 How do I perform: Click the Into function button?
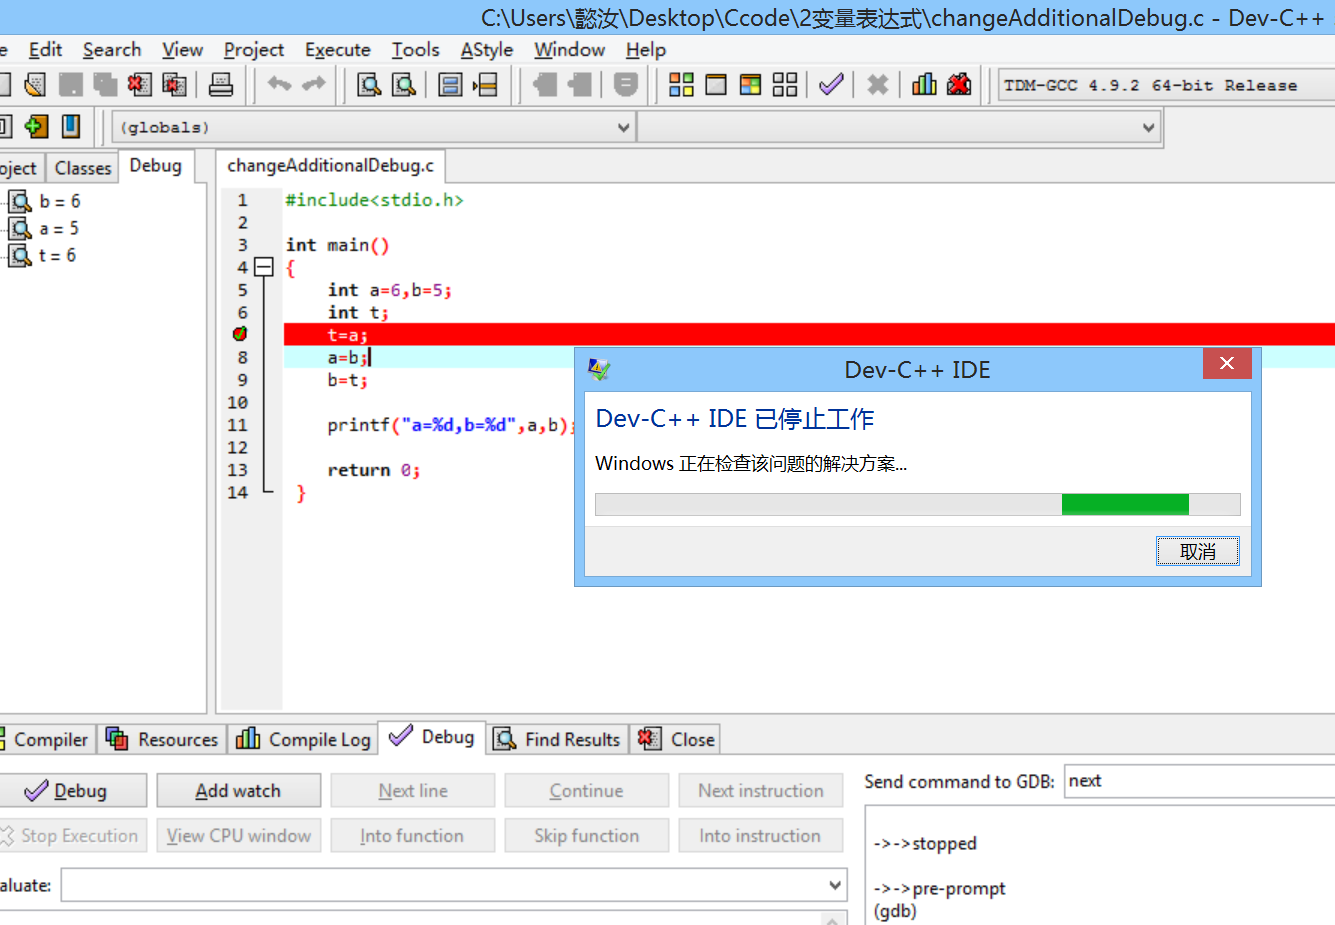(413, 835)
